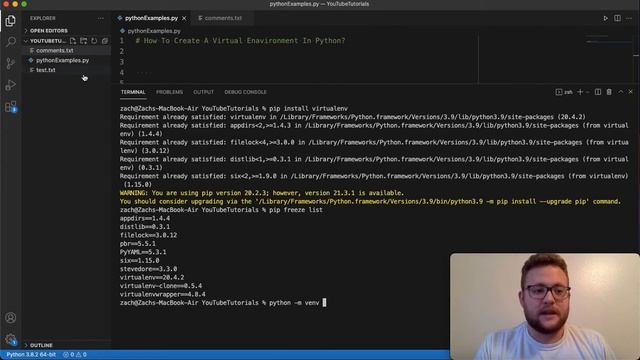
Task: Split the editor to the right
Action: [x=617, y=18]
